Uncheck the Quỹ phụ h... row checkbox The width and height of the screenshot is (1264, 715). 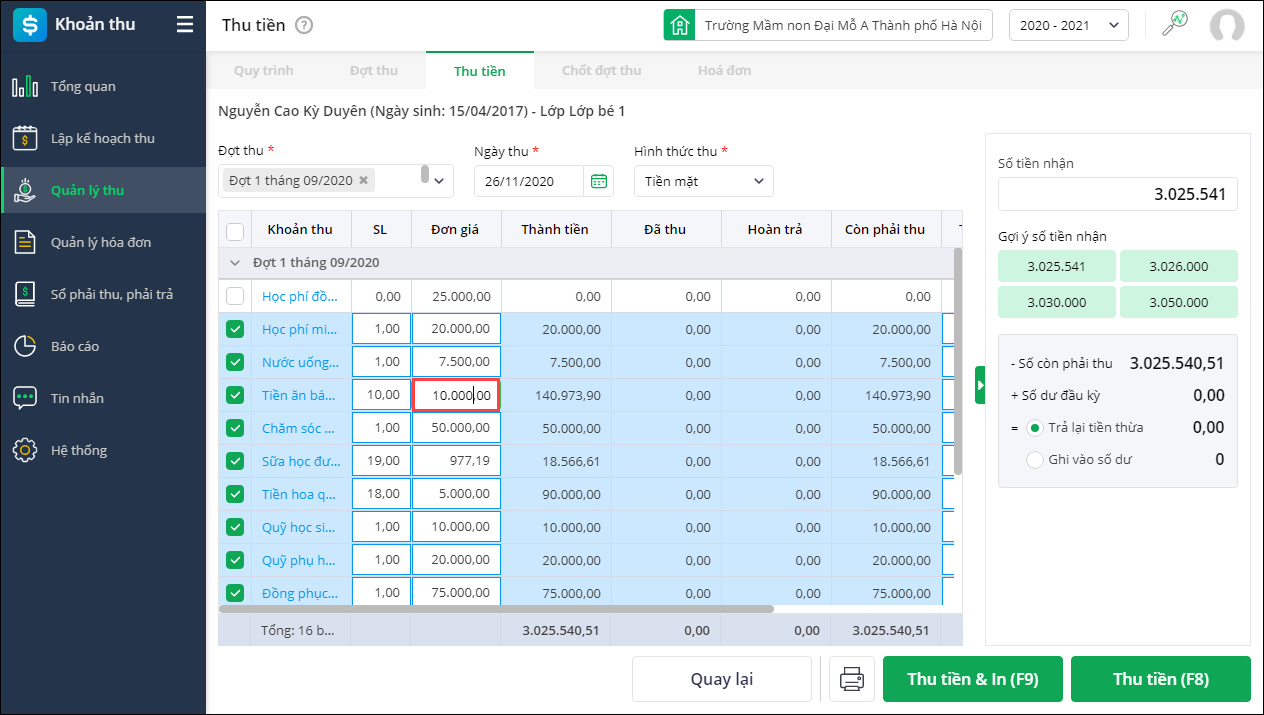[x=235, y=560]
